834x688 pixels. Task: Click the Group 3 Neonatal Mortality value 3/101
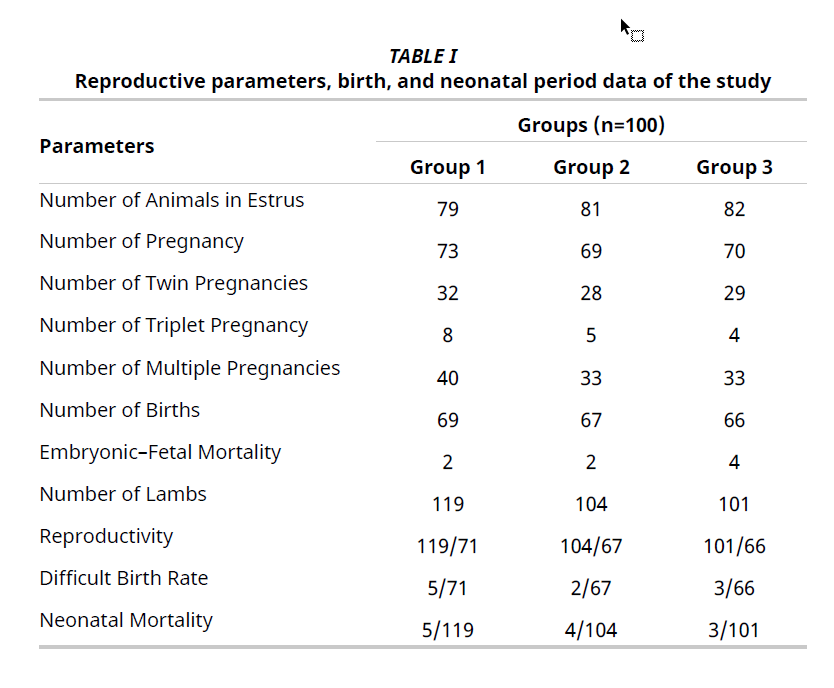tap(734, 631)
